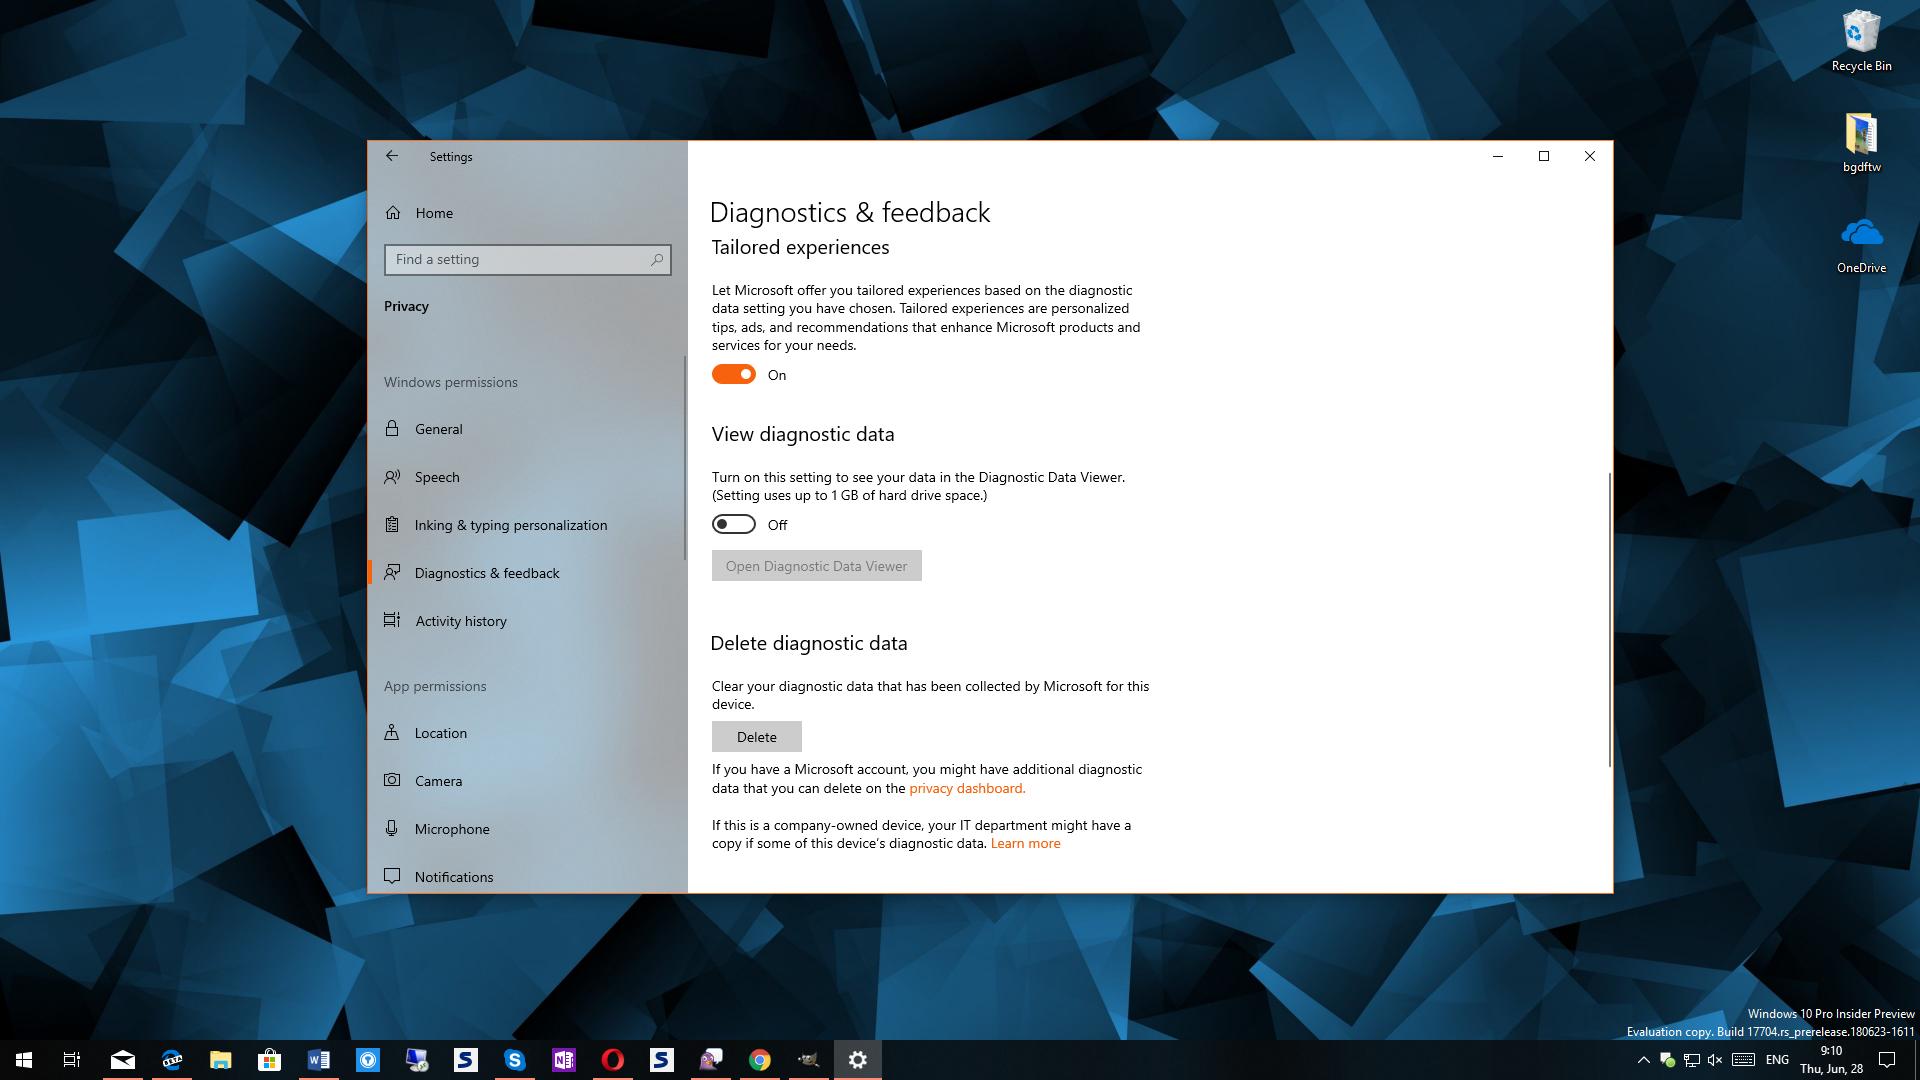1920x1080 pixels.
Task: Click the muted volume tray icon
Action: click(1716, 1060)
